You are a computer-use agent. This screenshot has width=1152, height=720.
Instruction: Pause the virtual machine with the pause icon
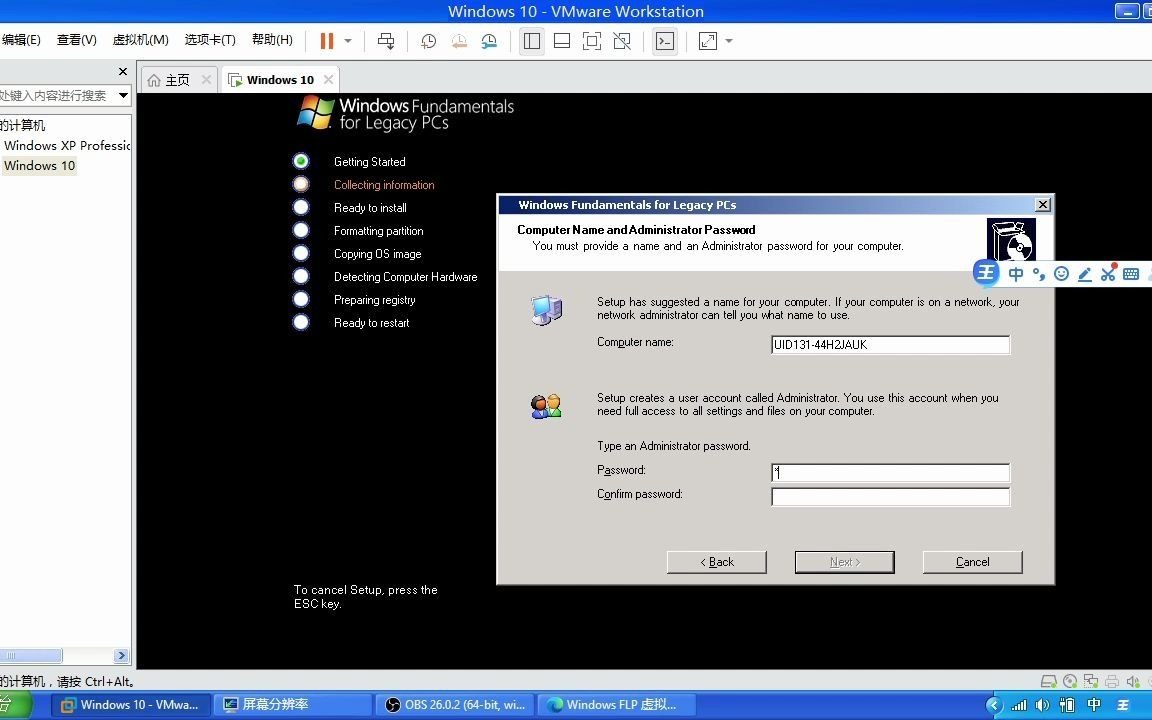pyautogui.click(x=327, y=41)
